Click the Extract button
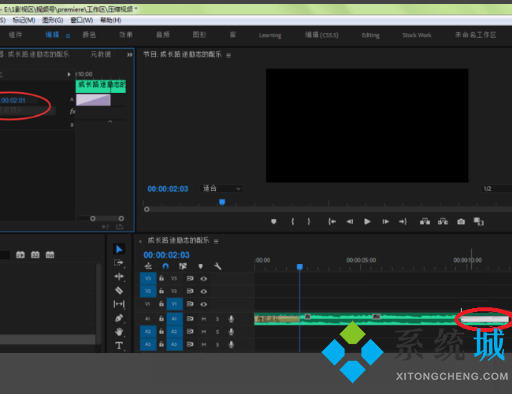 (x=443, y=221)
